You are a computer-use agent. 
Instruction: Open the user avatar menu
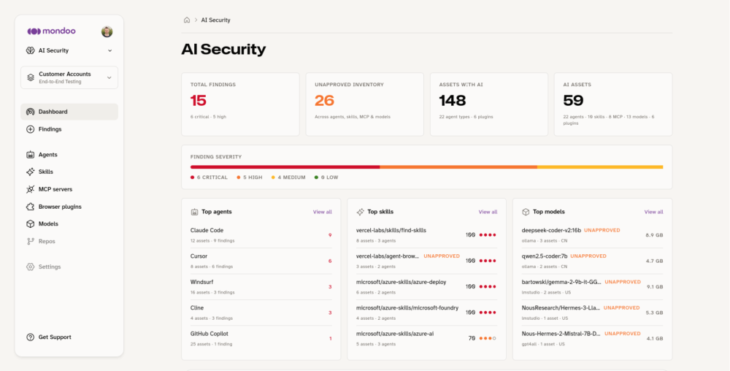coord(107,32)
